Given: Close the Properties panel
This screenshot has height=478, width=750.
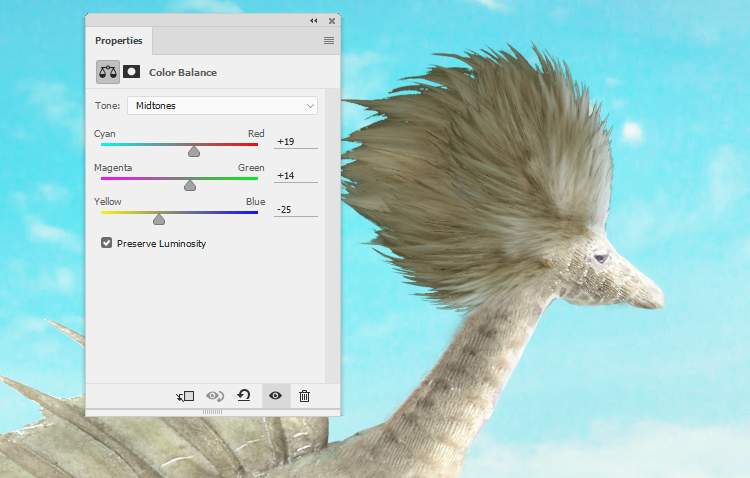Looking at the screenshot, I should (x=329, y=20).
